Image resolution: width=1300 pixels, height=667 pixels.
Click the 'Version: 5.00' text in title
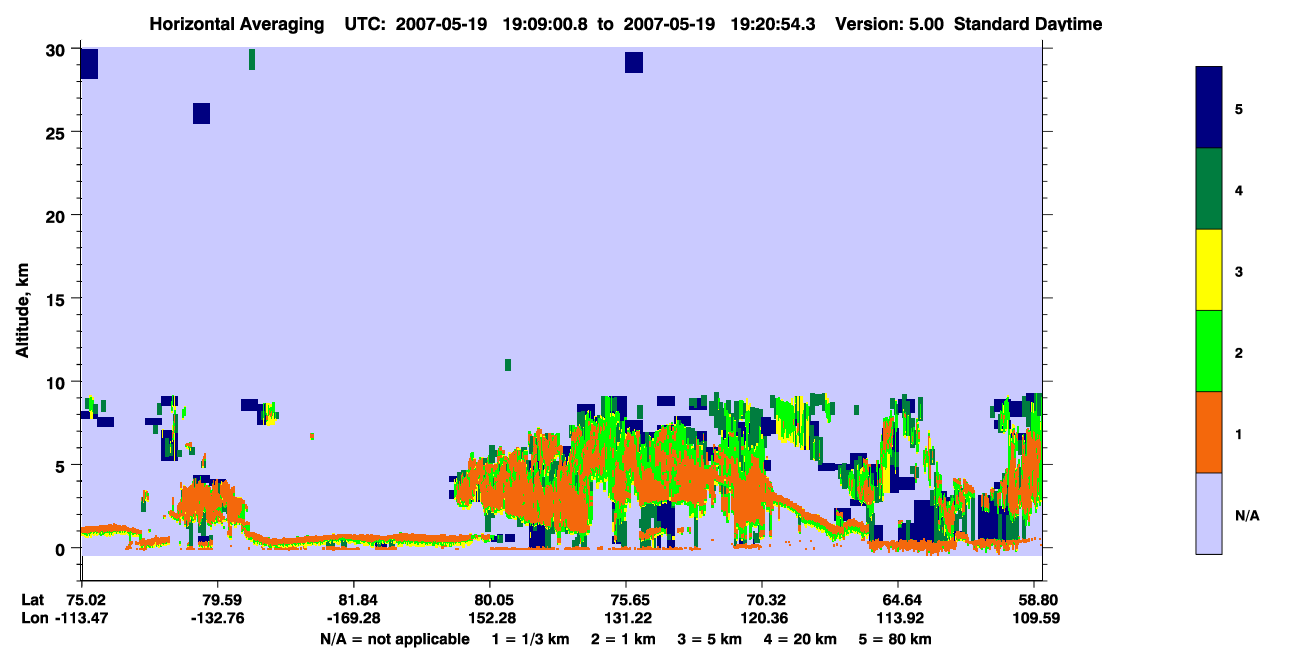coord(891,24)
